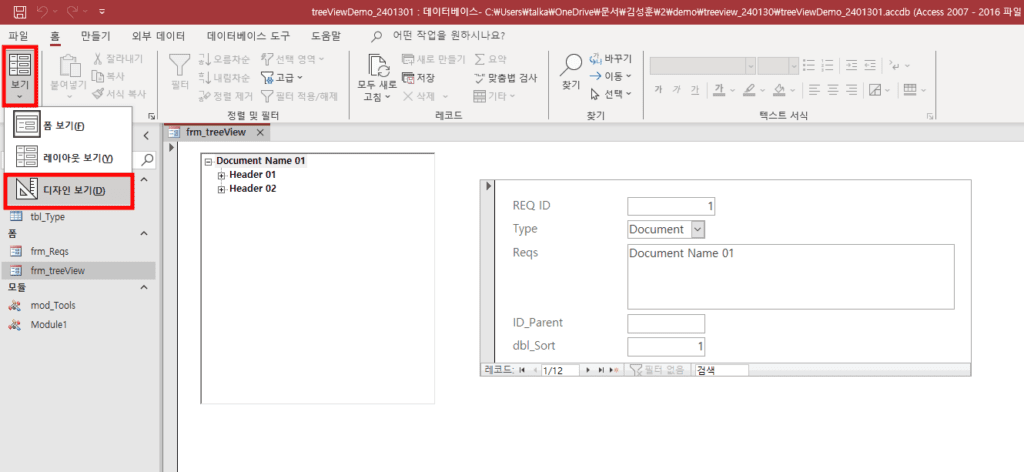Click the numbered list icon

(x=827, y=65)
